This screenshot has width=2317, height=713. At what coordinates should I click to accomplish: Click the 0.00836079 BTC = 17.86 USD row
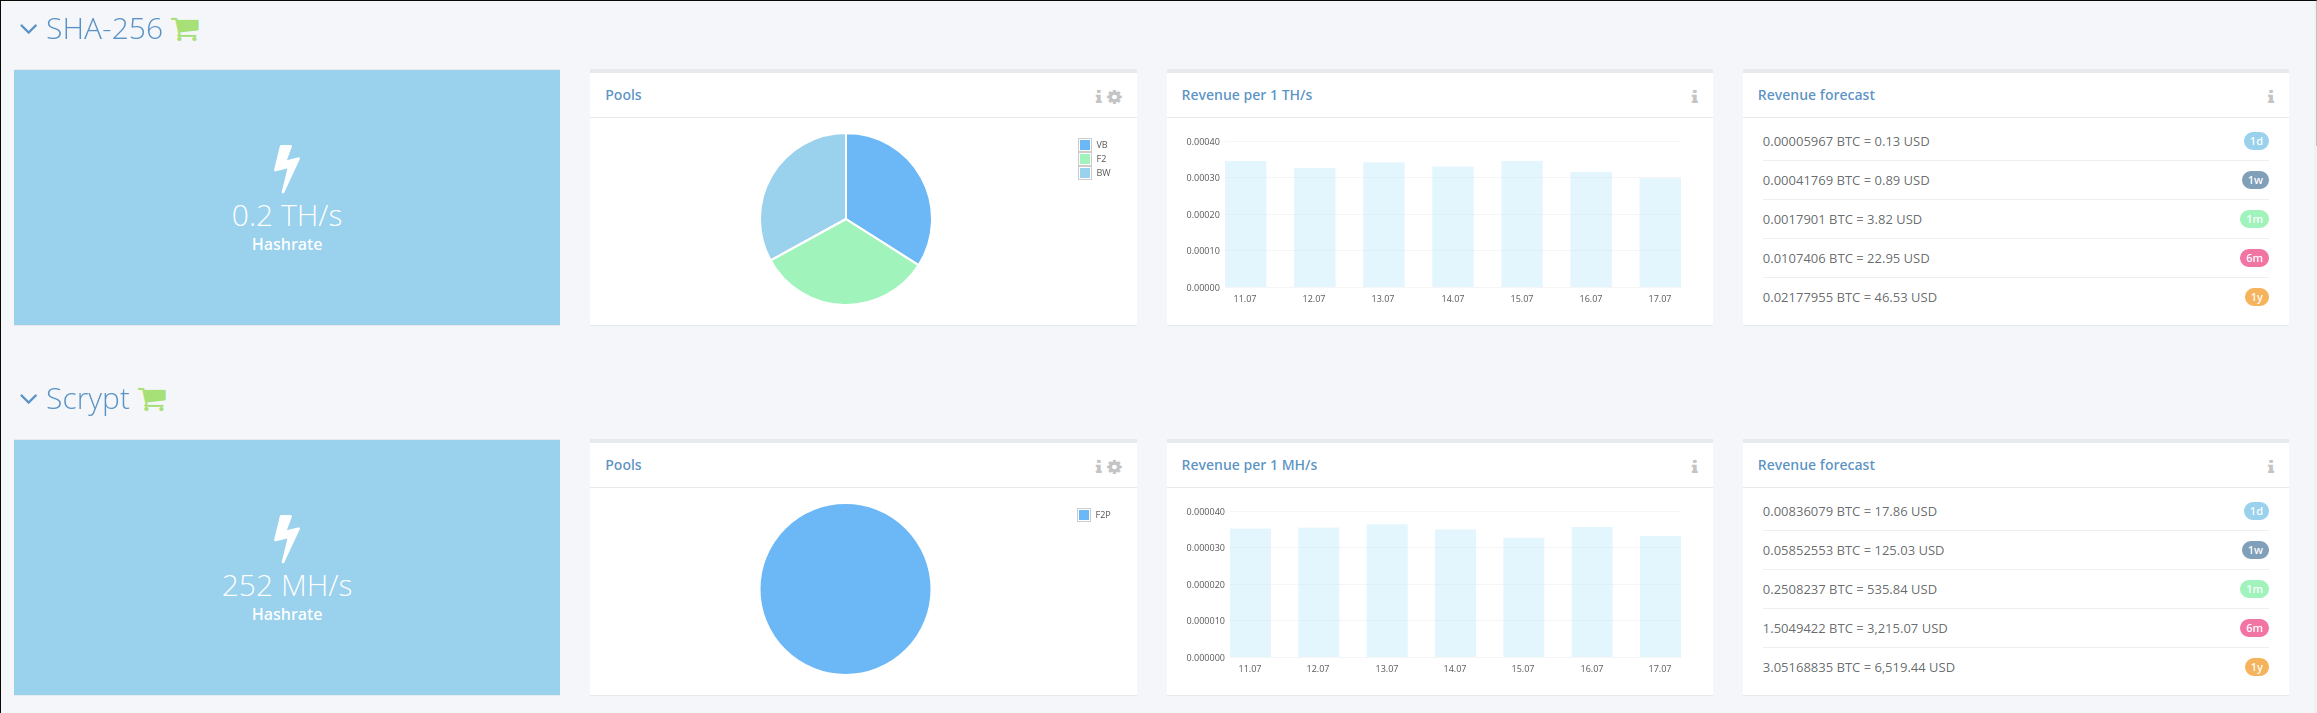[2015, 511]
